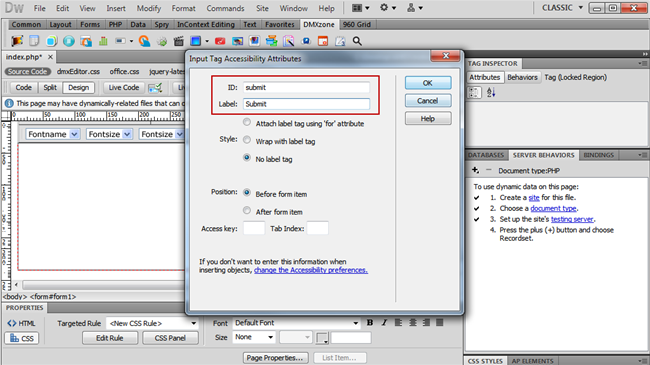
Task: Open the first Fontsize dropdown
Action: point(109,134)
